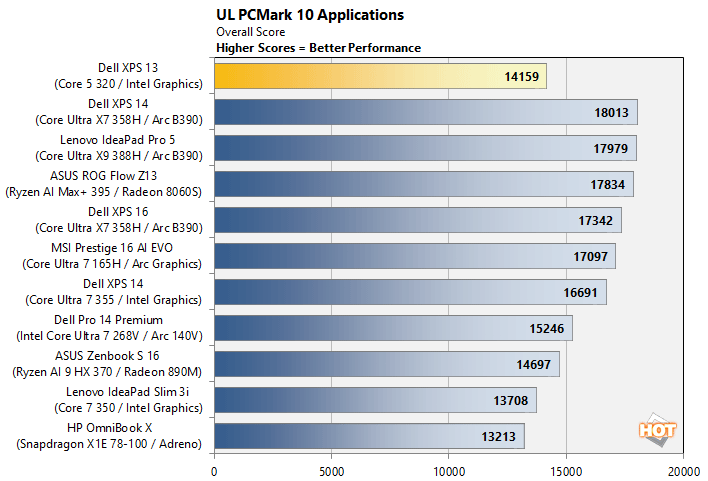
Task: Click the 16691 score value
Action: tap(580, 293)
